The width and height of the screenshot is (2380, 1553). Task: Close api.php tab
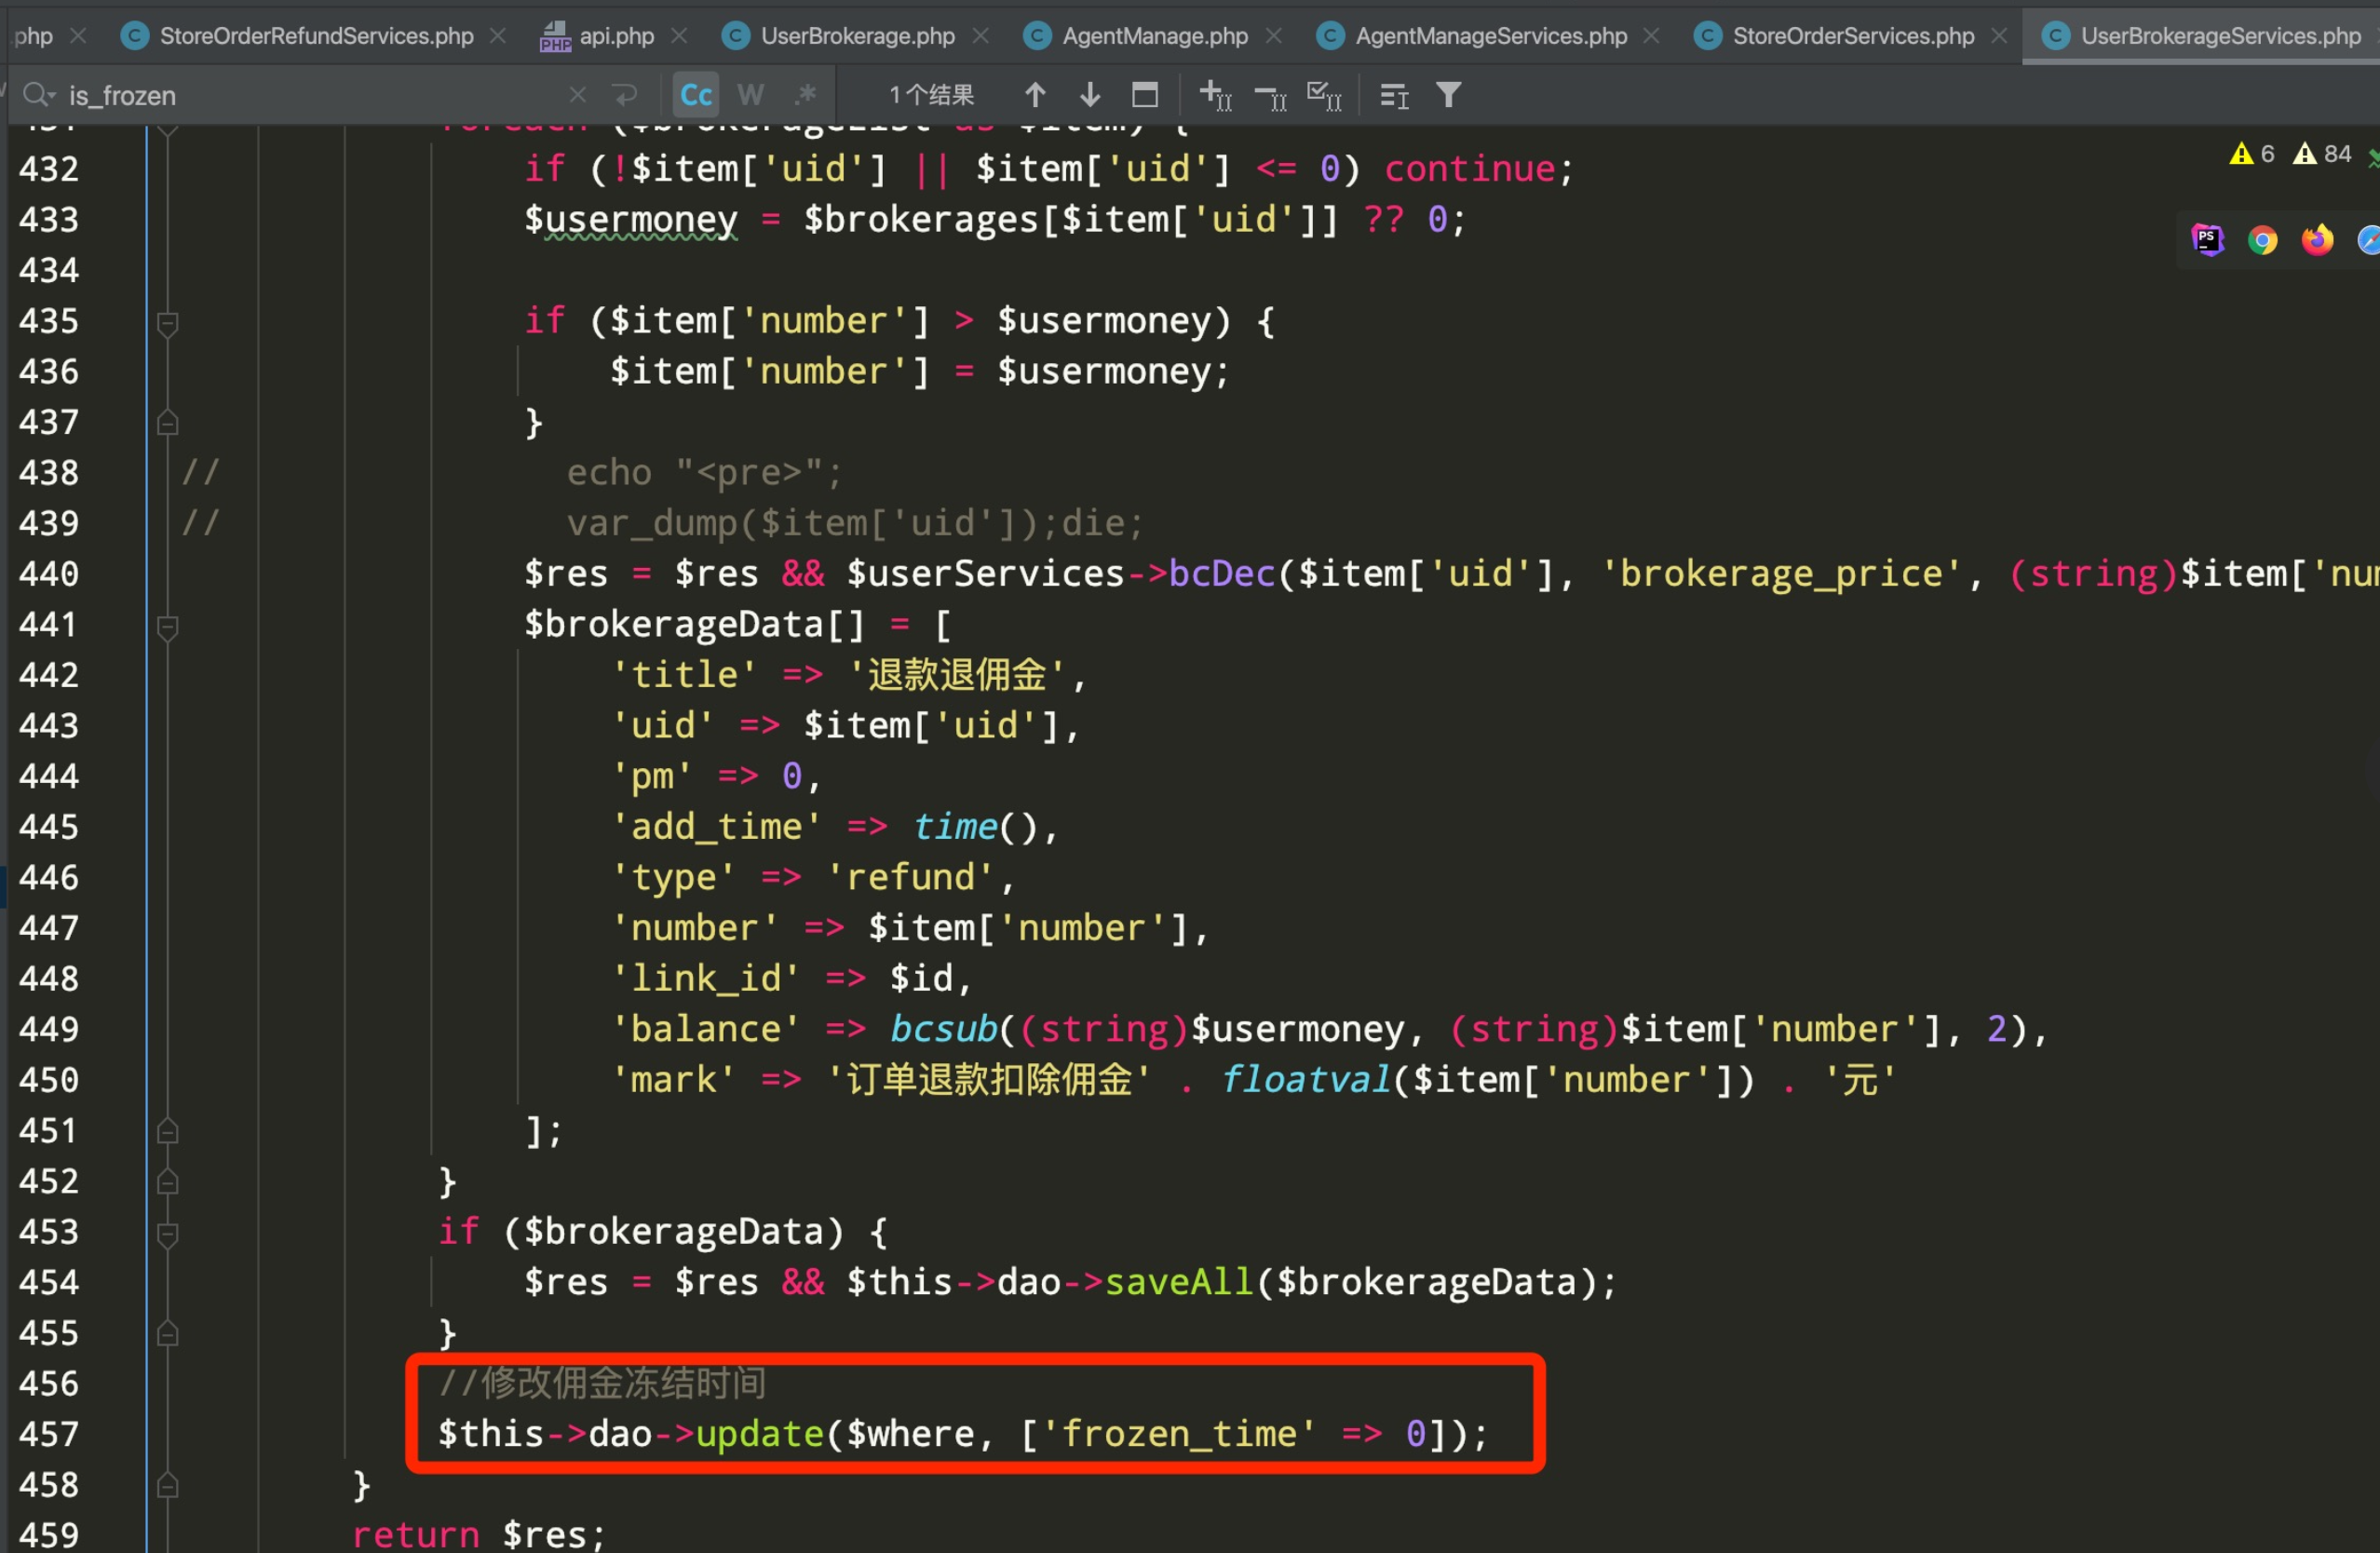pos(679,36)
